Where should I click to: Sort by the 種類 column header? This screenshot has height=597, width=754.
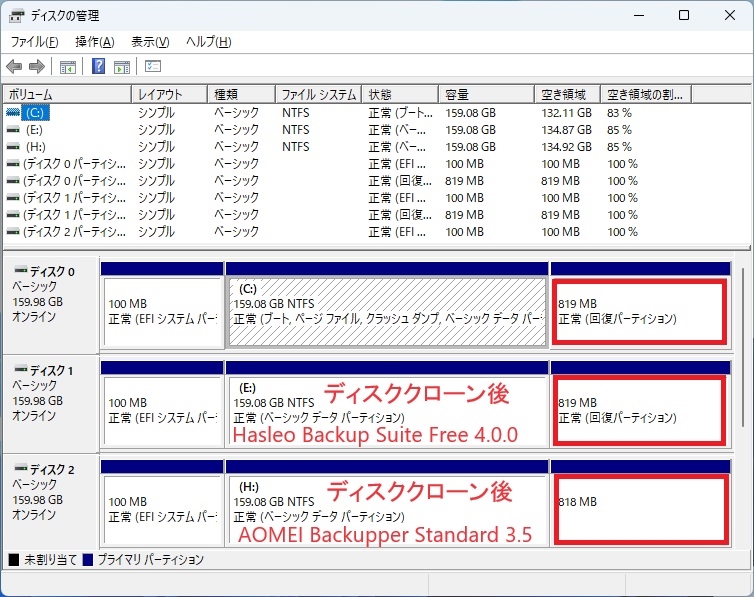(x=241, y=94)
